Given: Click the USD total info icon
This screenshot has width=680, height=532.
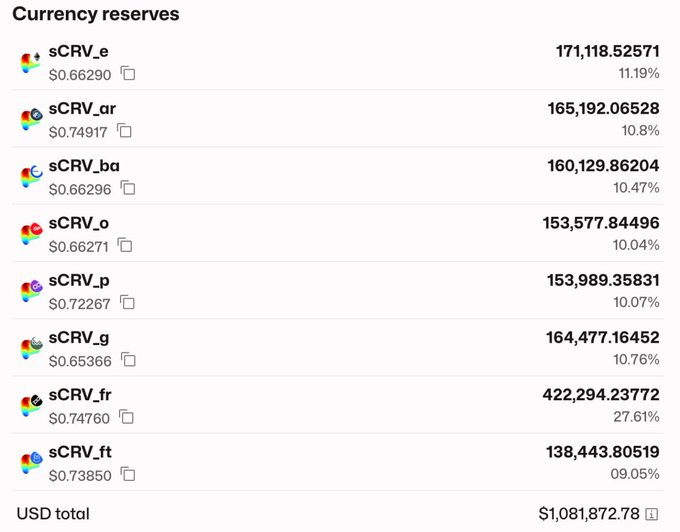Looking at the screenshot, I should coord(652,514).
